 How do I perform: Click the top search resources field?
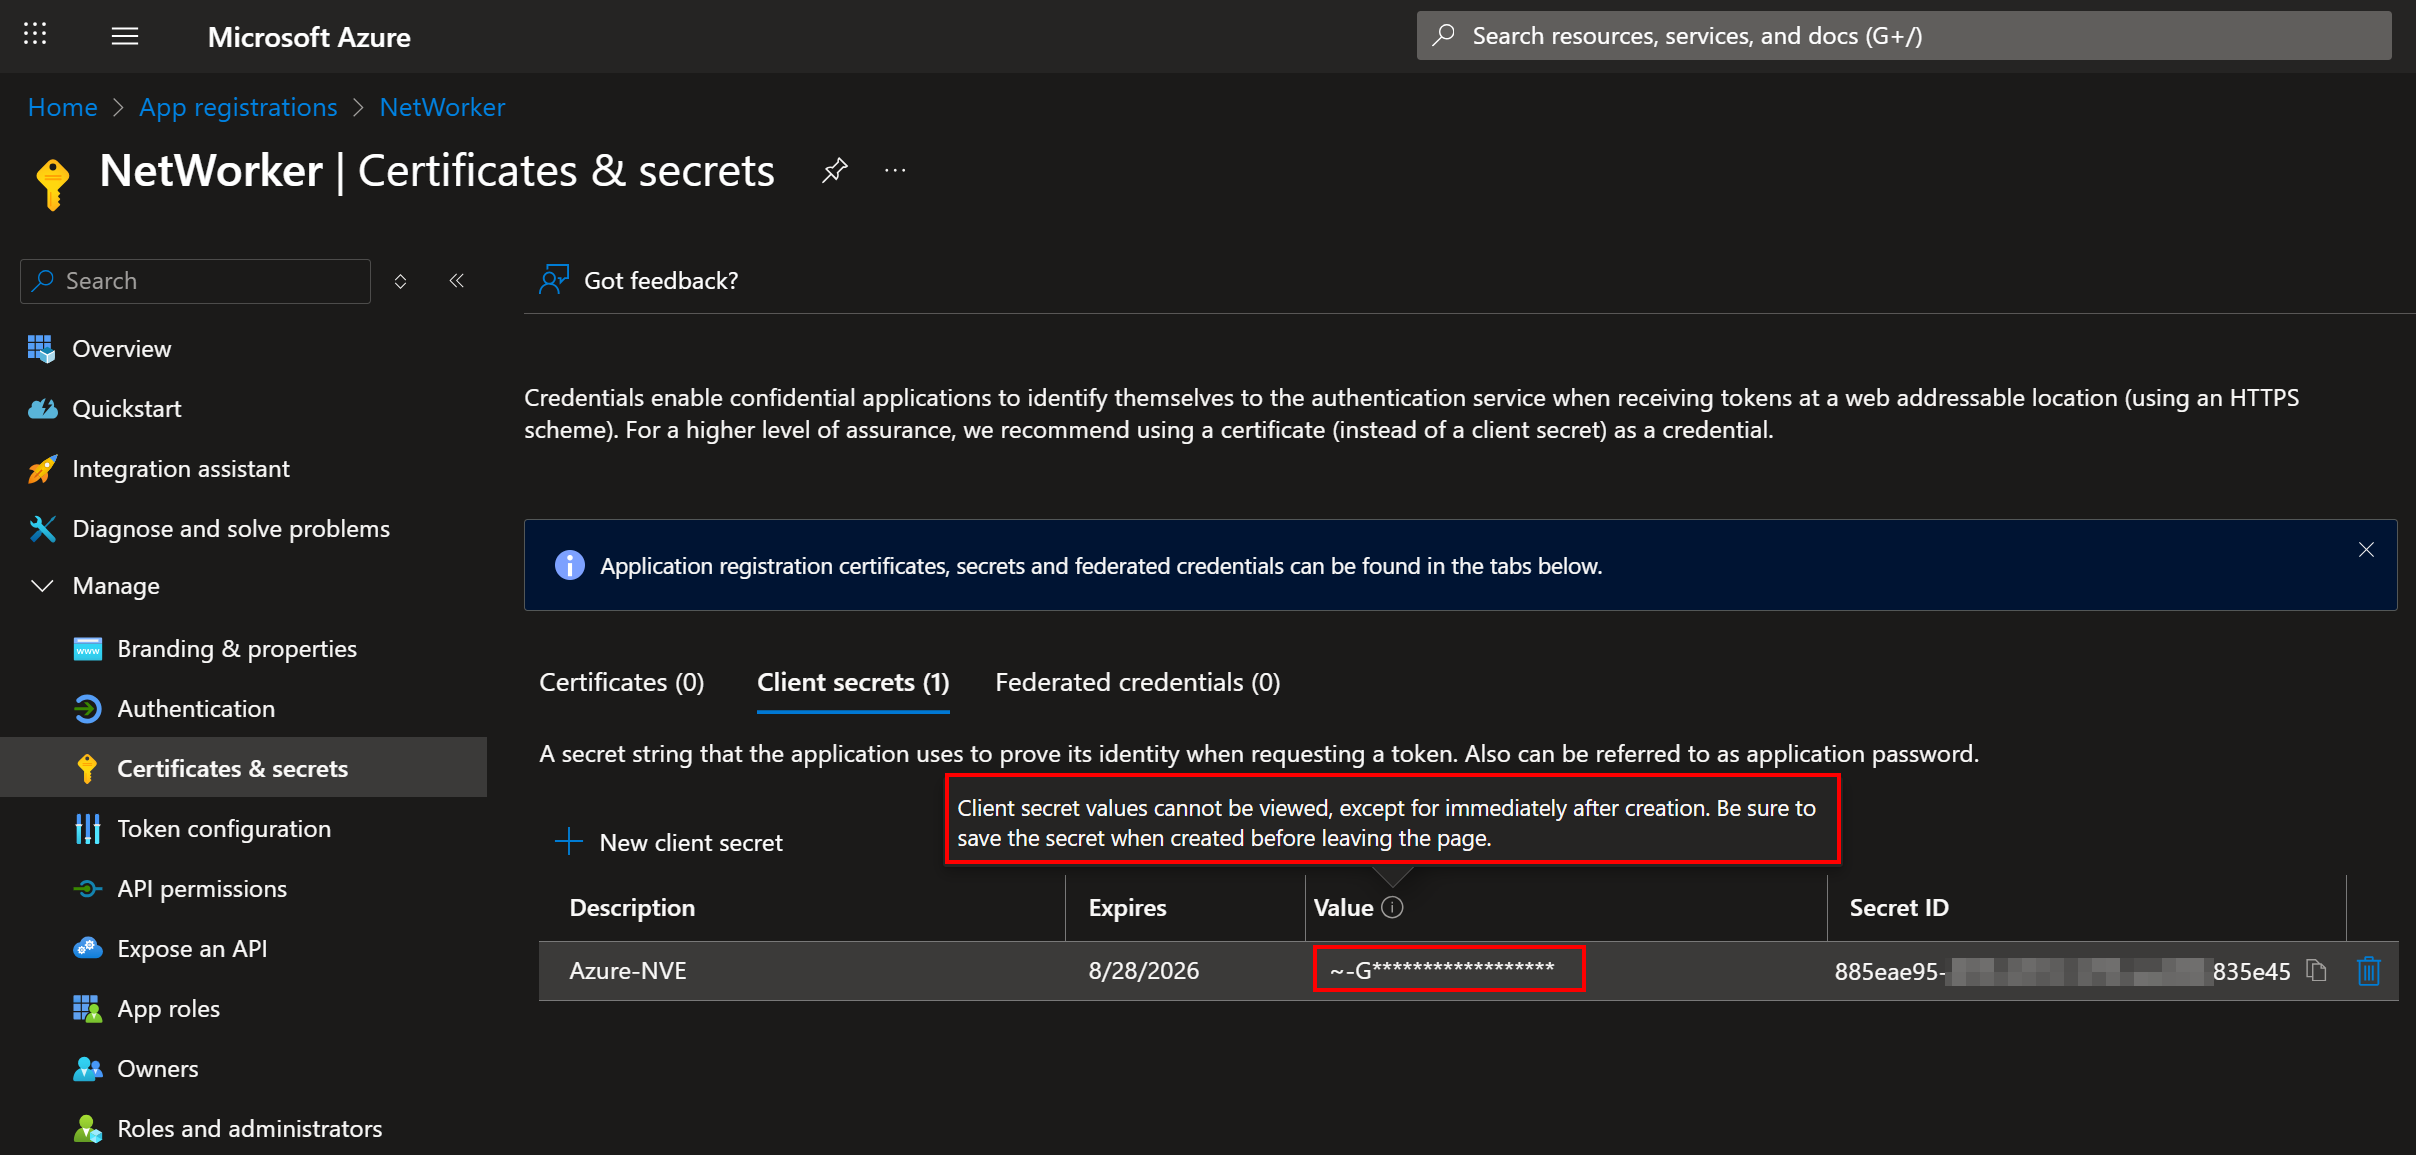click(x=1900, y=35)
